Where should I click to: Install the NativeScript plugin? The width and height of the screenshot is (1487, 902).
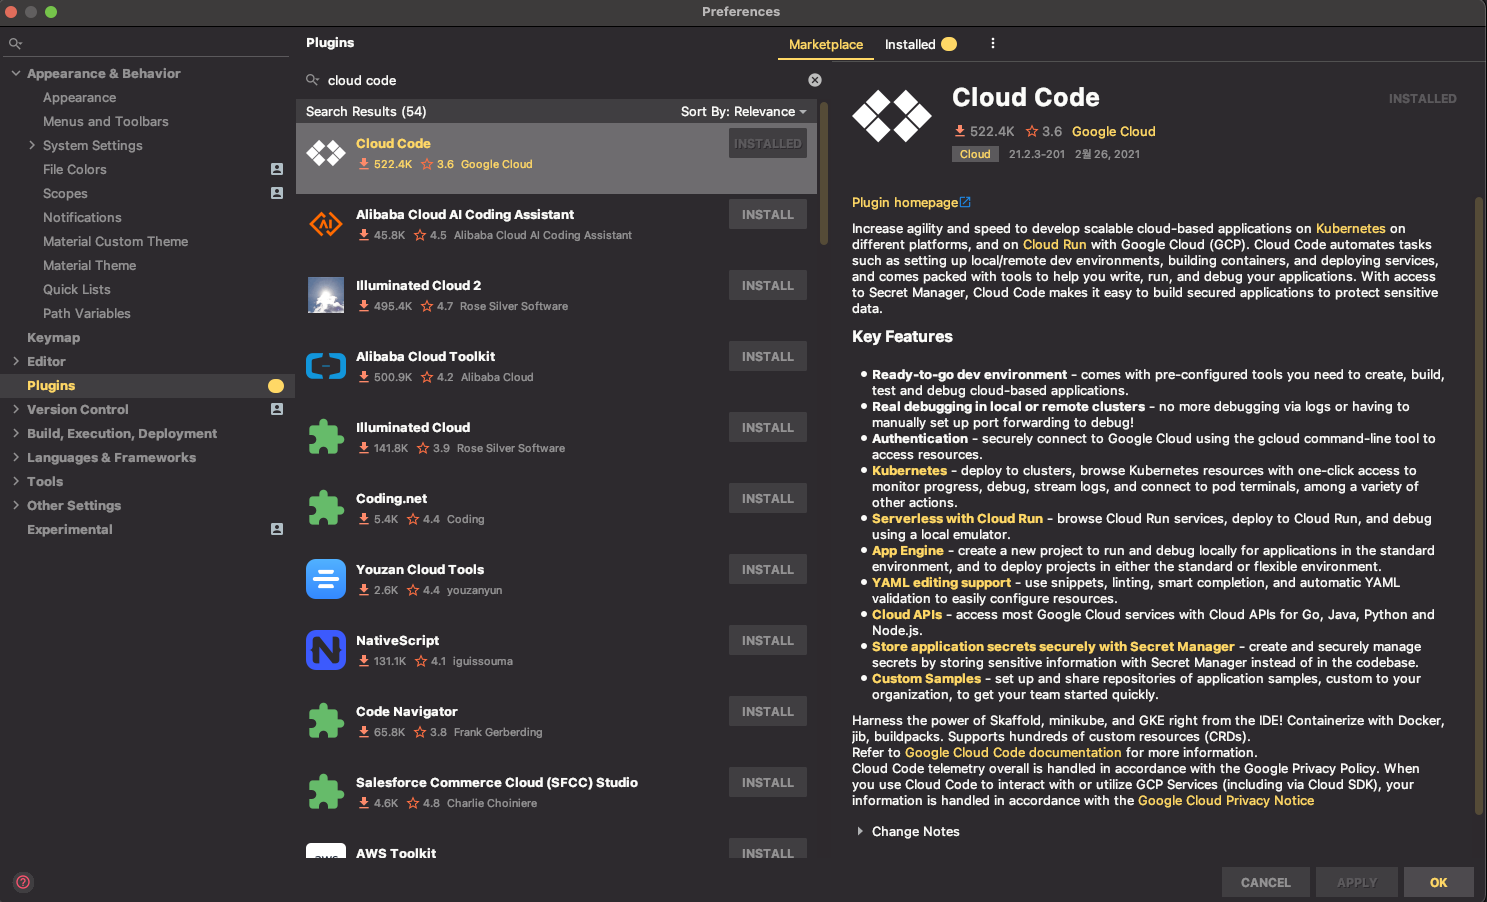[x=767, y=640]
